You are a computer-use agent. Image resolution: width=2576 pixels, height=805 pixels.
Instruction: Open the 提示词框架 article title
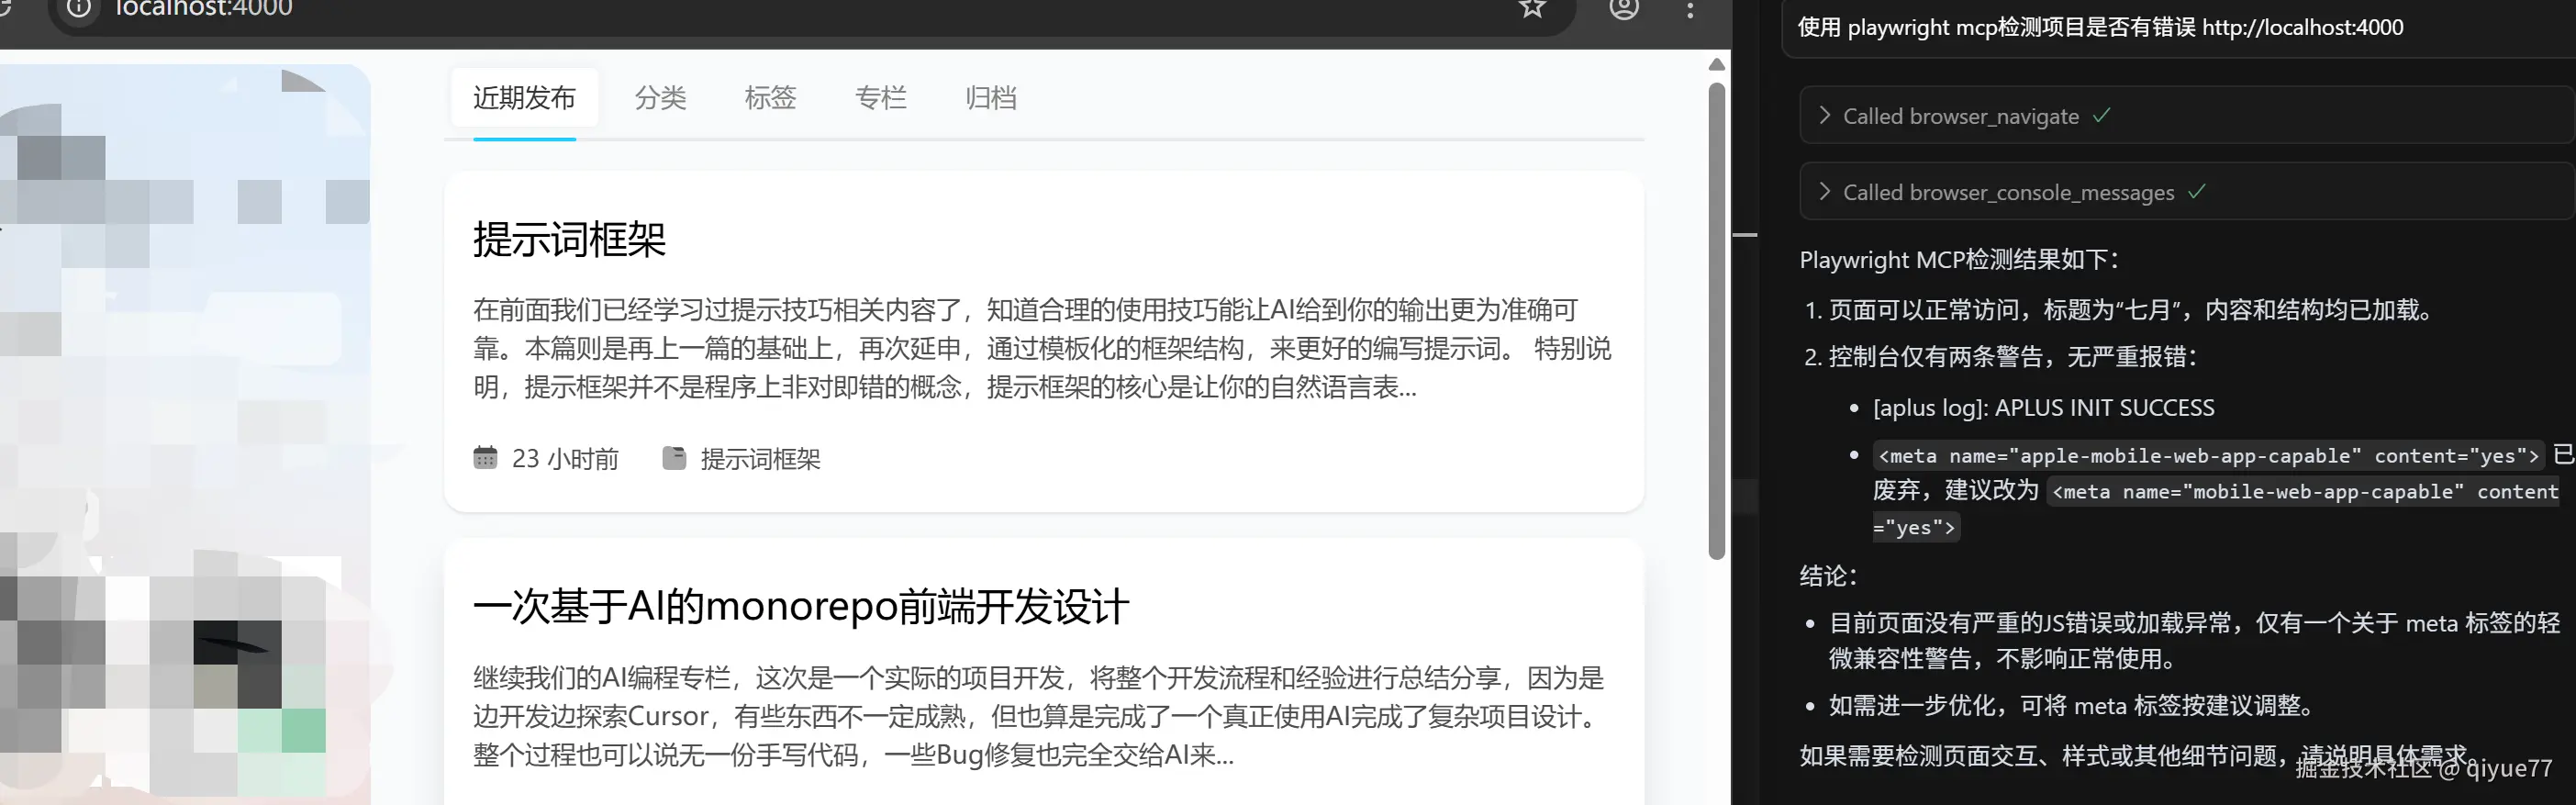click(569, 240)
